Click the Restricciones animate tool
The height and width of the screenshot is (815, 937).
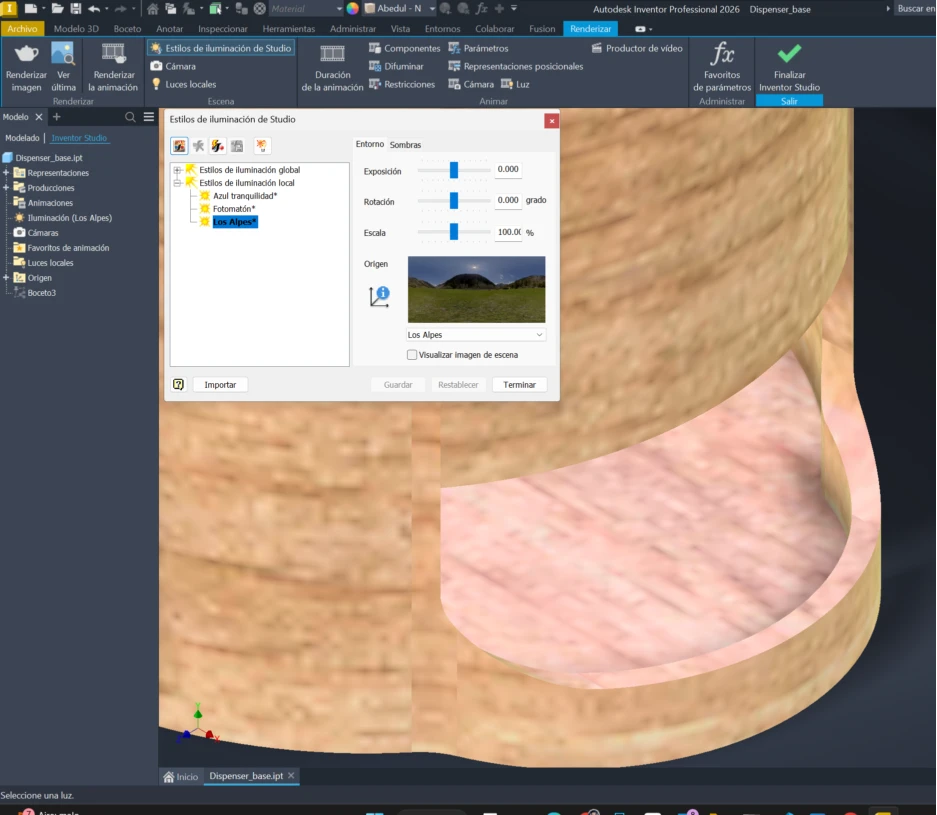(x=402, y=84)
